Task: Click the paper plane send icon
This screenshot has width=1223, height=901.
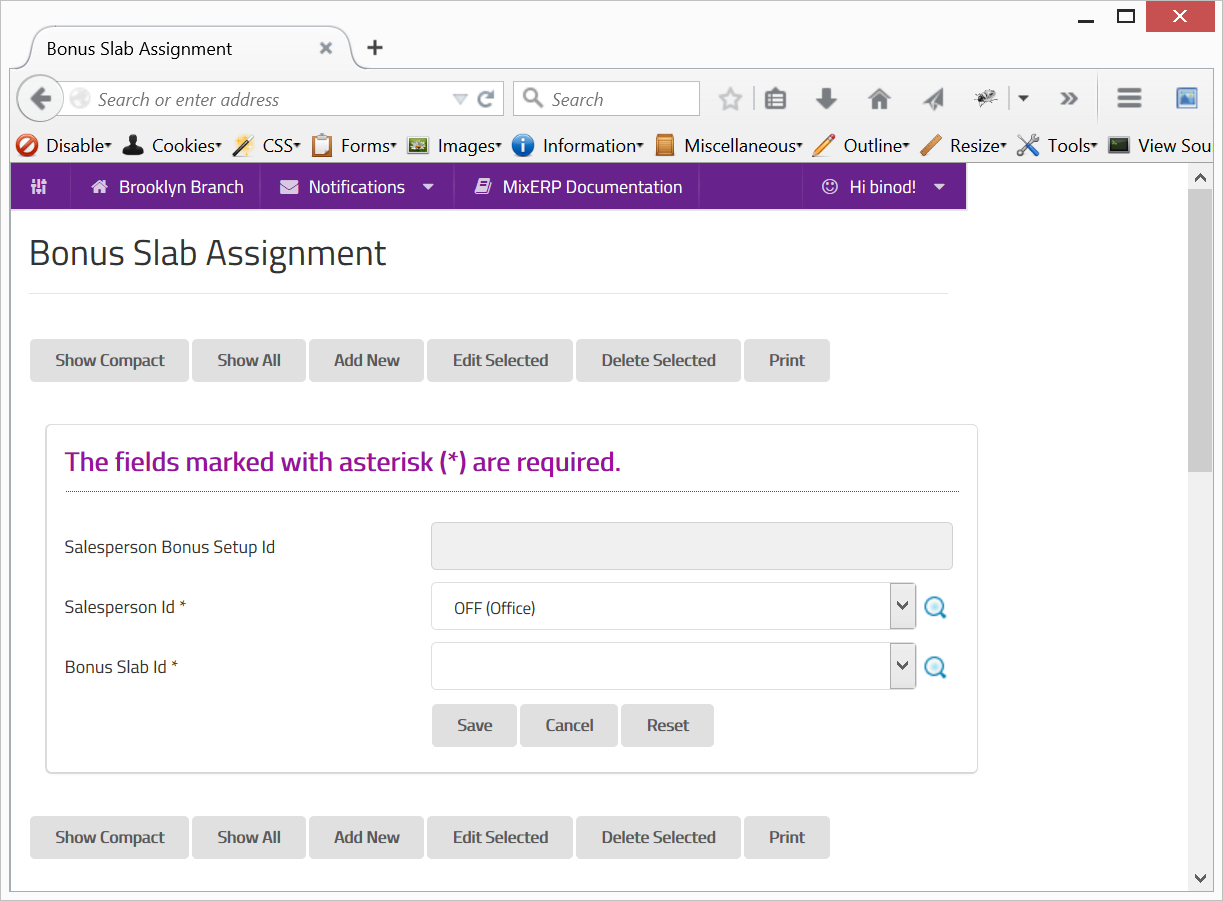Action: (933, 99)
